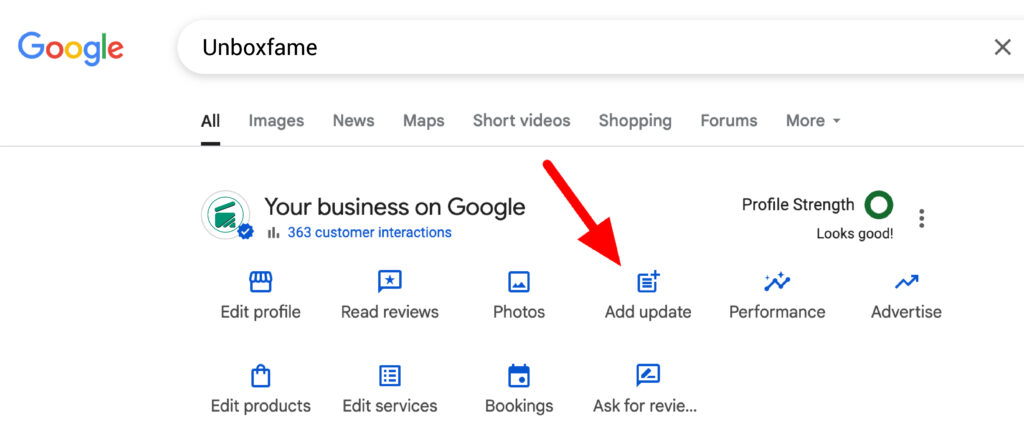Click the Add update post icon

(x=648, y=282)
